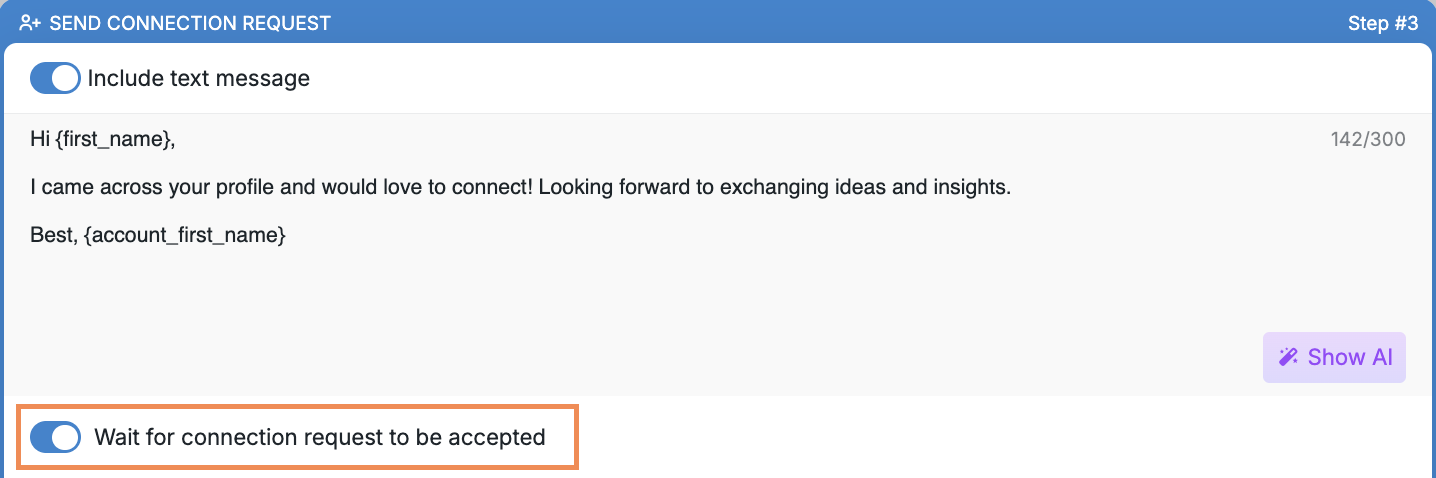Screen dimensions: 1436x478
Task: Click the {first_name} placeholder in the greeting
Action: click(x=115, y=139)
